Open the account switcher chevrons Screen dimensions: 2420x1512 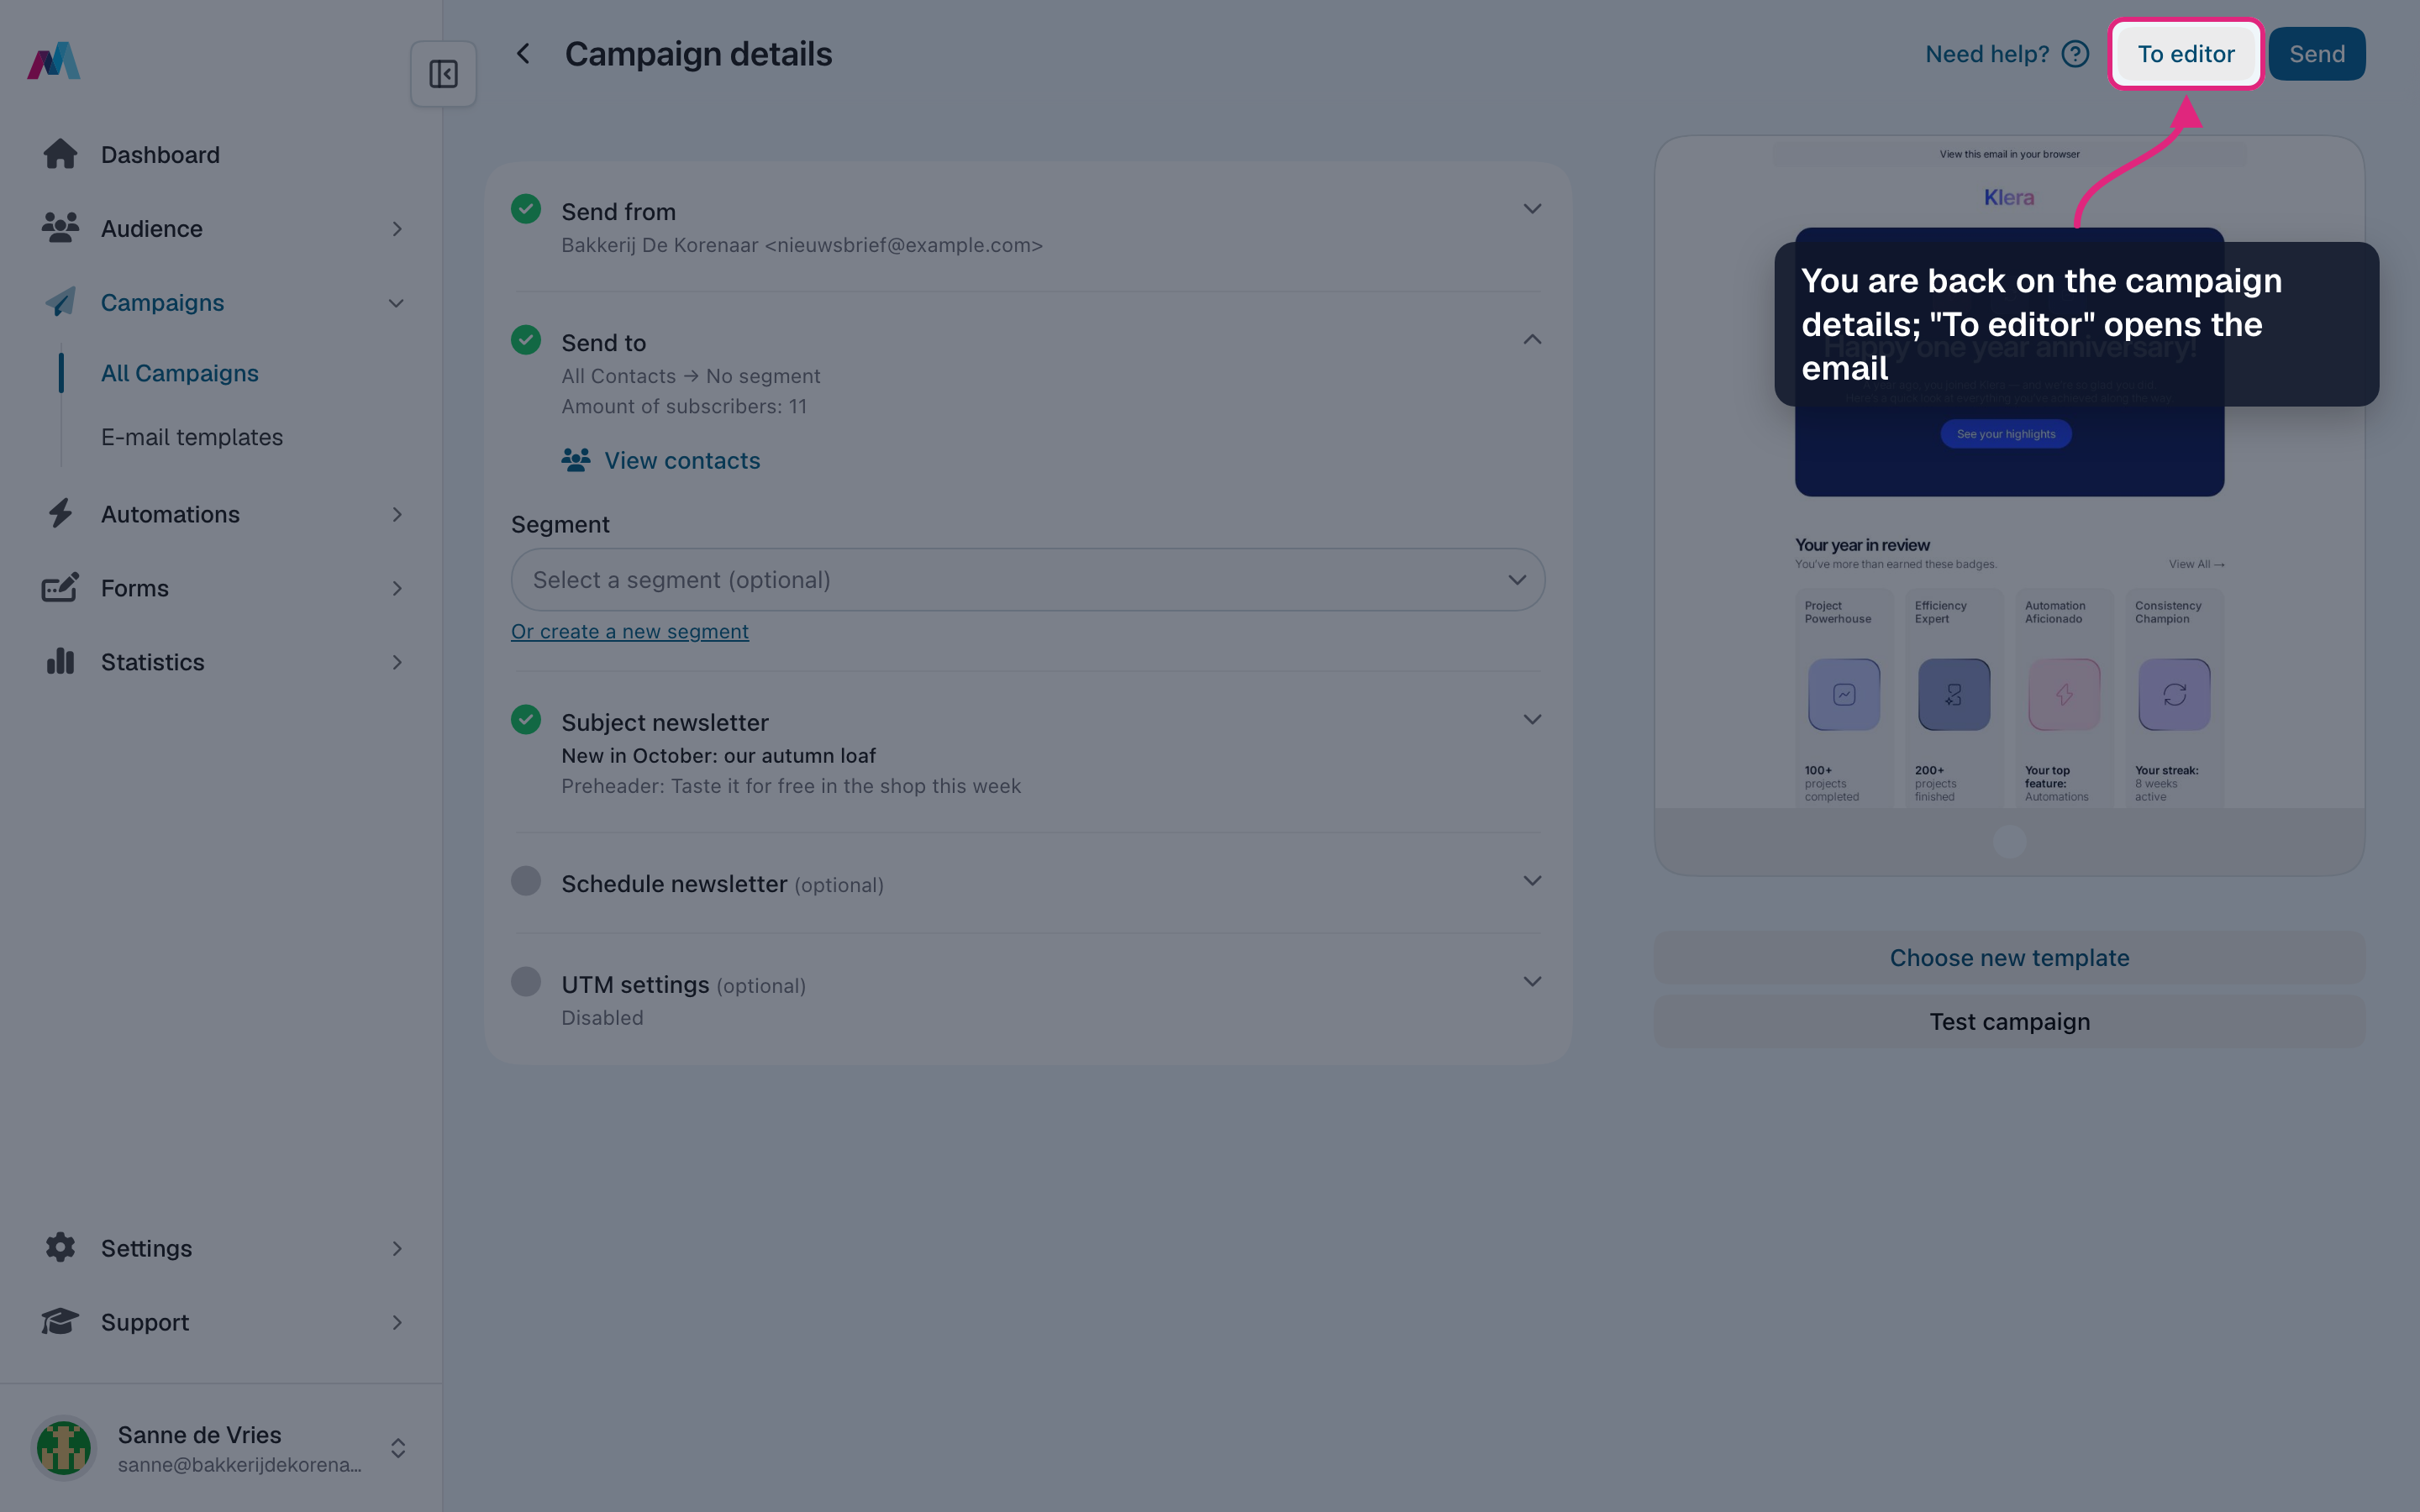[x=397, y=1448]
